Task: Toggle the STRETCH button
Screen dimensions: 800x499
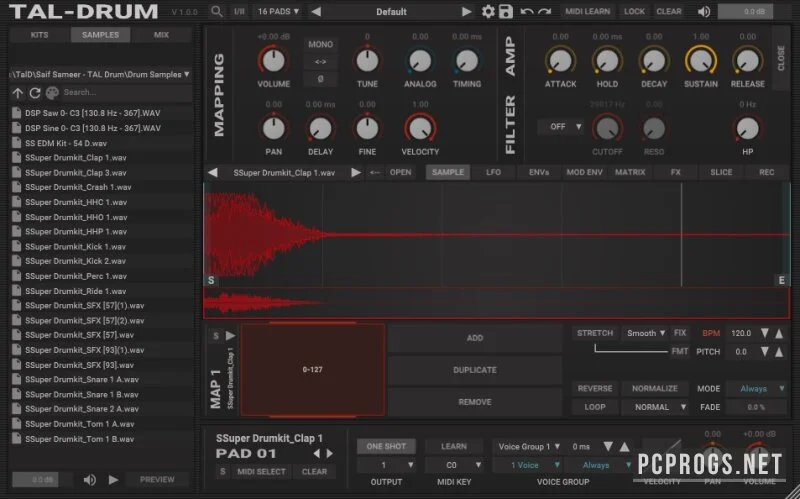Action: (595, 333)
